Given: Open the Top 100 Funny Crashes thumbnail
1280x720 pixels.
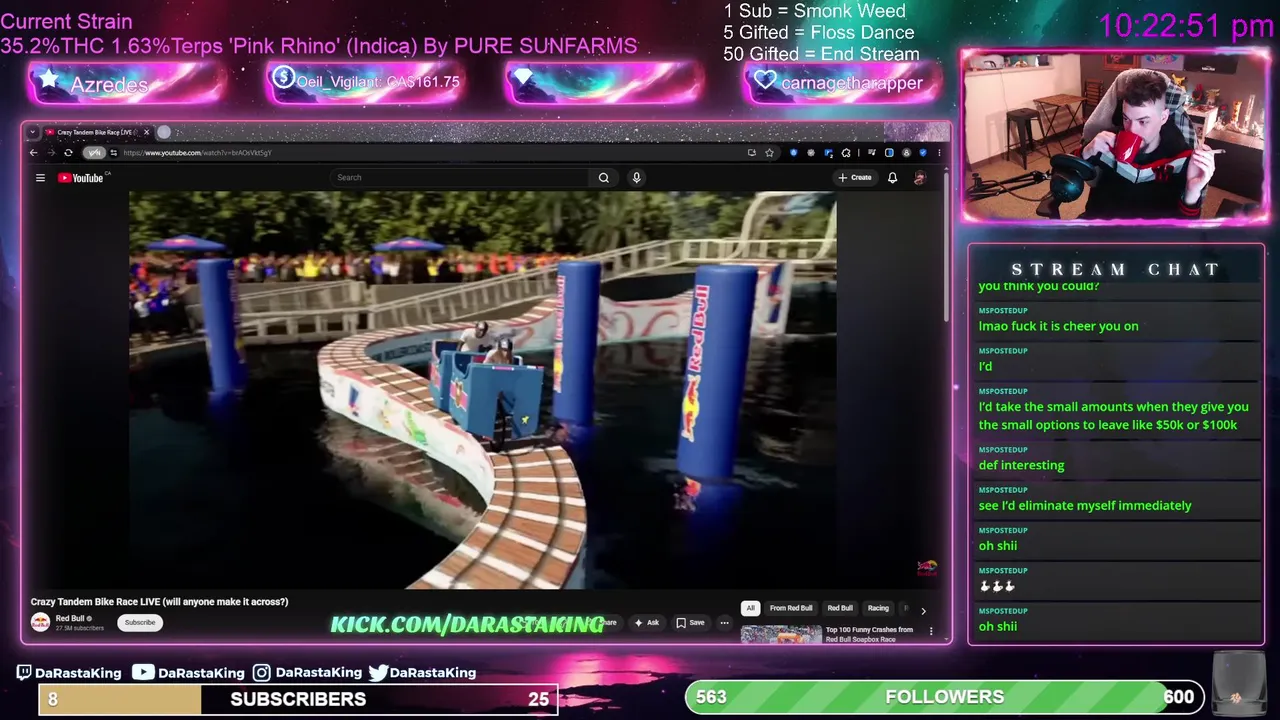Looking at the screenshot, I should click(x=781, y=633).
